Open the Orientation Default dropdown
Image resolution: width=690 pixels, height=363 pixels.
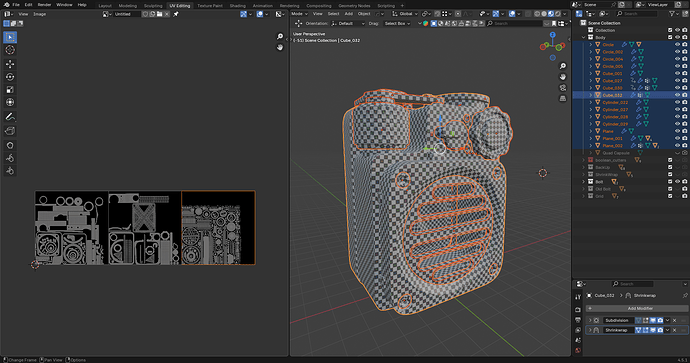[x=348, y=23]
